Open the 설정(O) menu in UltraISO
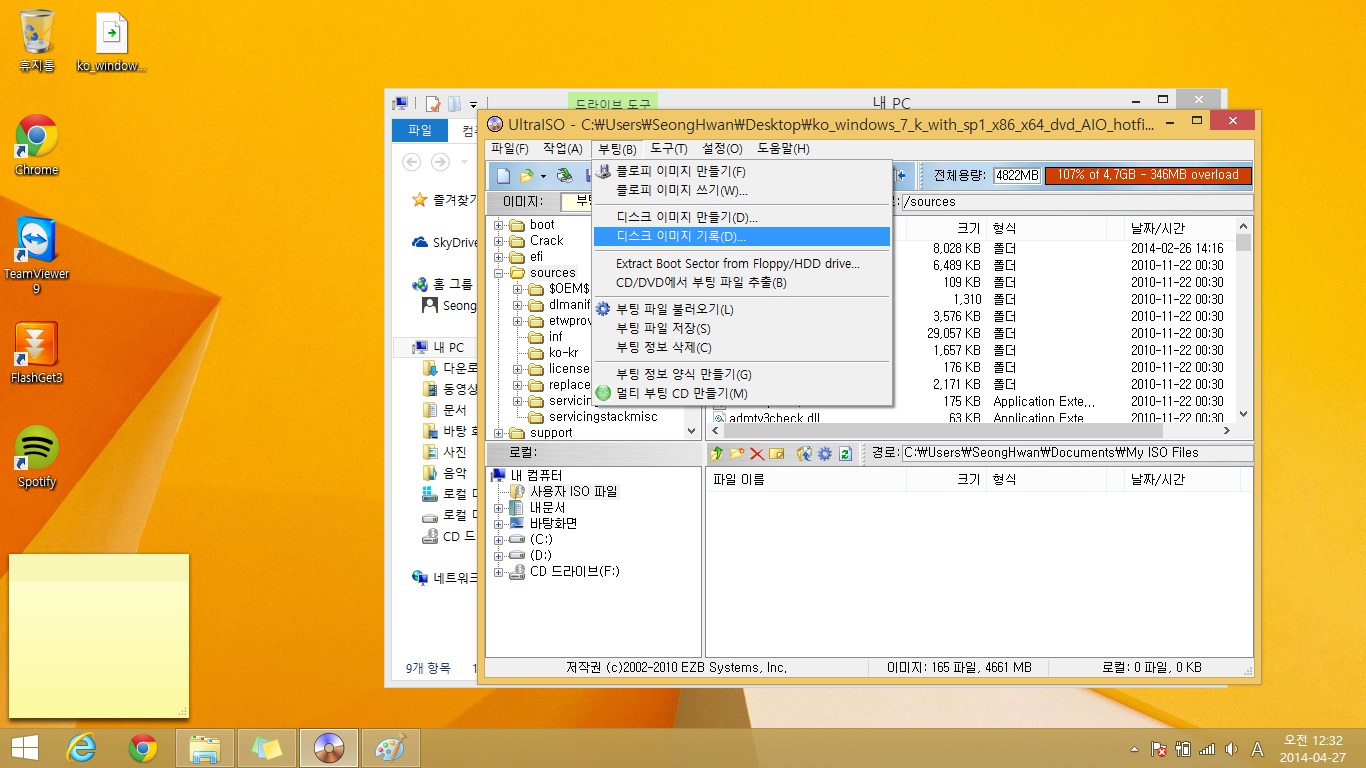The width and height of the screenshot is (1366, 768). point(722,149)
